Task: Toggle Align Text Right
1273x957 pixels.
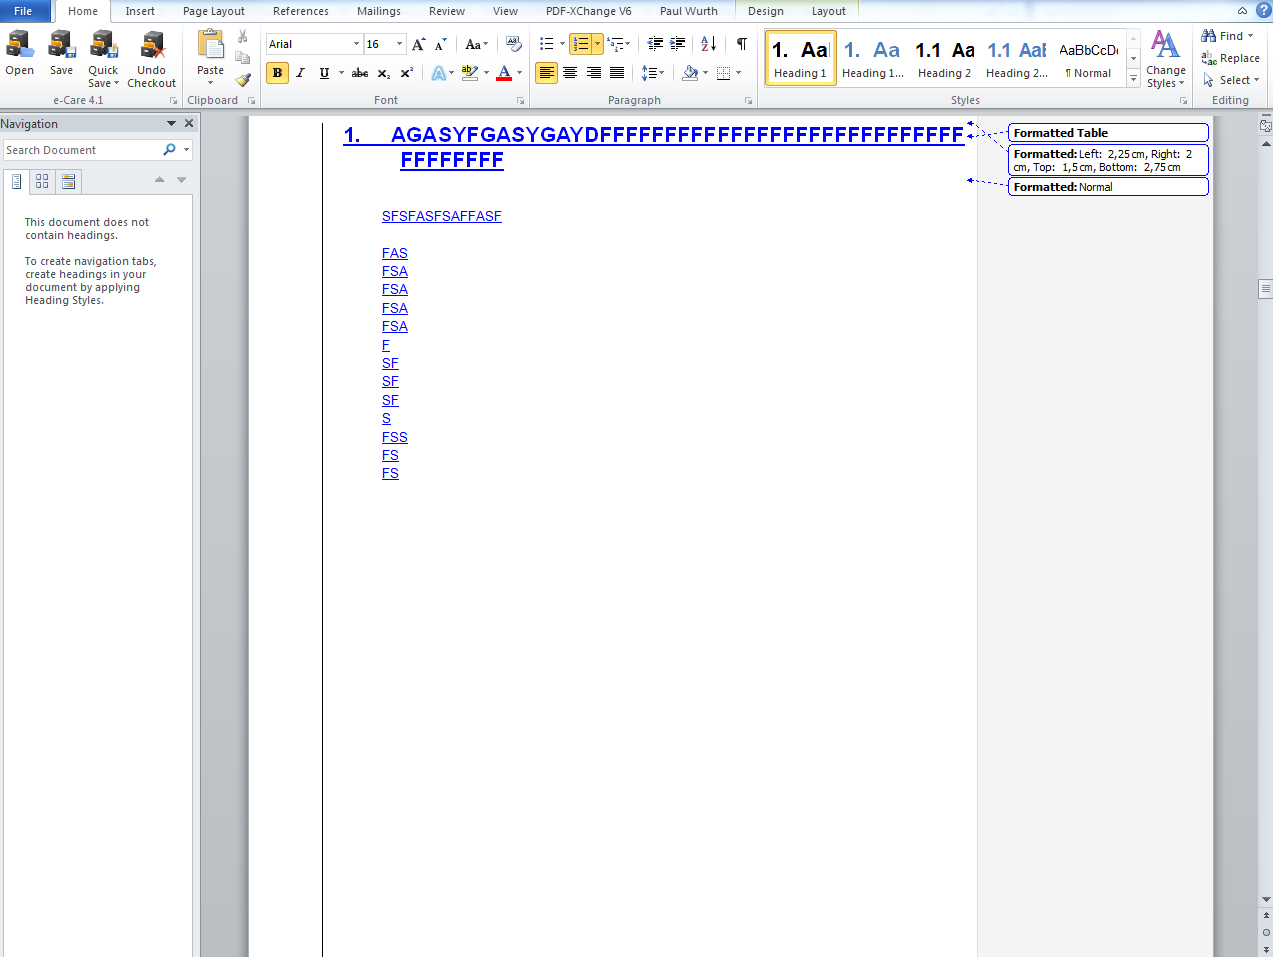Action: [594, 73]
